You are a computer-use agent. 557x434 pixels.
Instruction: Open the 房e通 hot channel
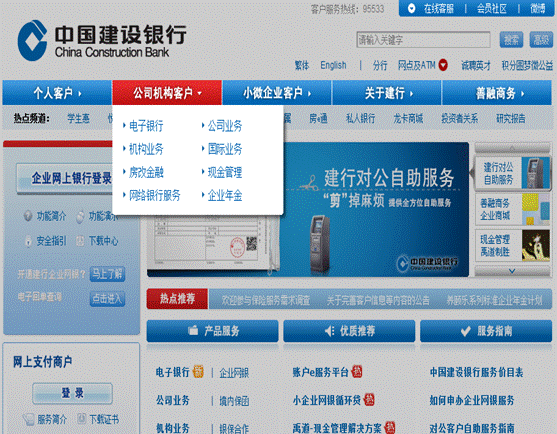tap(318, 118)
